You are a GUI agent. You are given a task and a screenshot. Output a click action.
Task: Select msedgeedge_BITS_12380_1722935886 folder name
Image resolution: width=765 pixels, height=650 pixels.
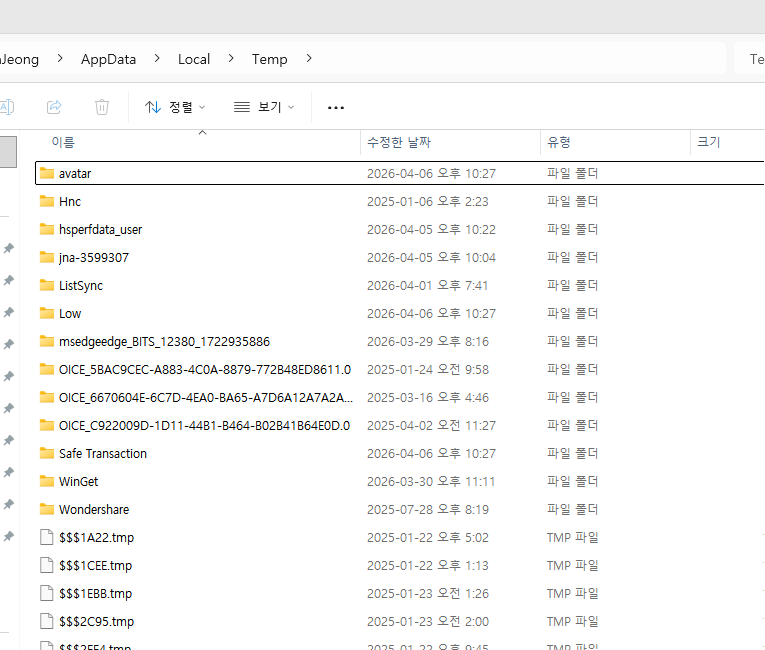click(x=164, y=342)
